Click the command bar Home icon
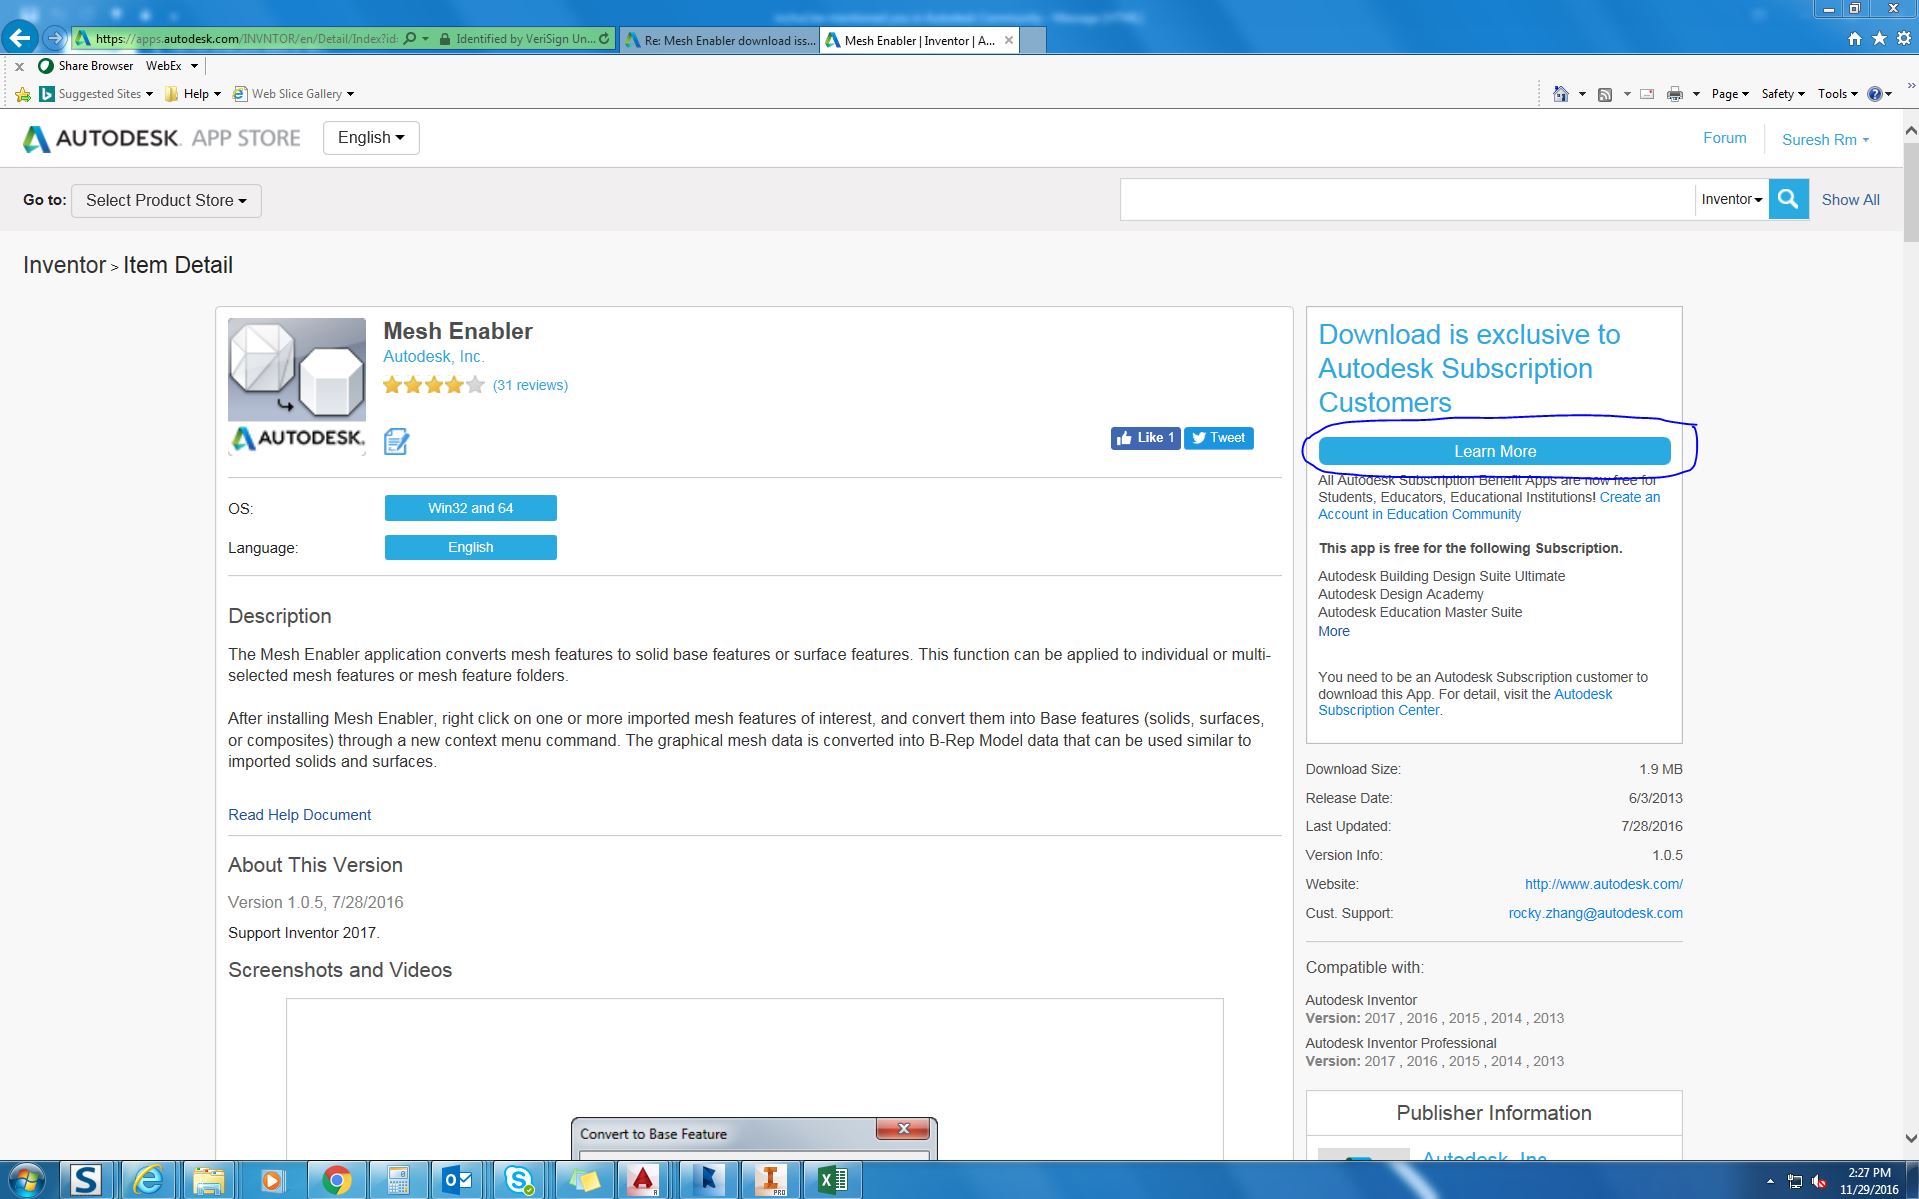The height and width of the screenshot is (1199, 1919). [1560, 94]
